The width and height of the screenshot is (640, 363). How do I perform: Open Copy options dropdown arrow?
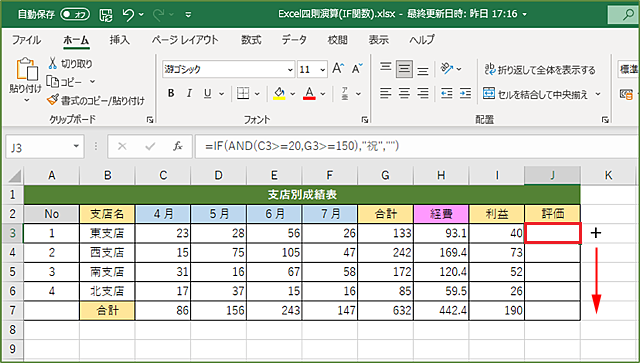coord(92,82)
